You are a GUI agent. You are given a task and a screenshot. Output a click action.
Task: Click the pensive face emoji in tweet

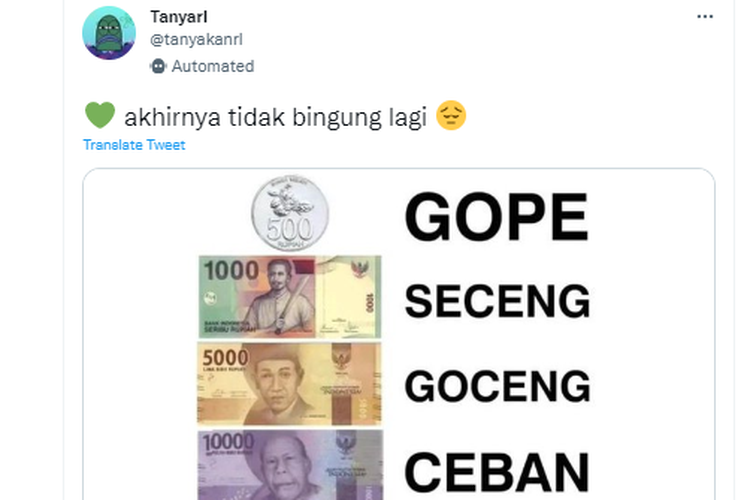click(451, 115)
